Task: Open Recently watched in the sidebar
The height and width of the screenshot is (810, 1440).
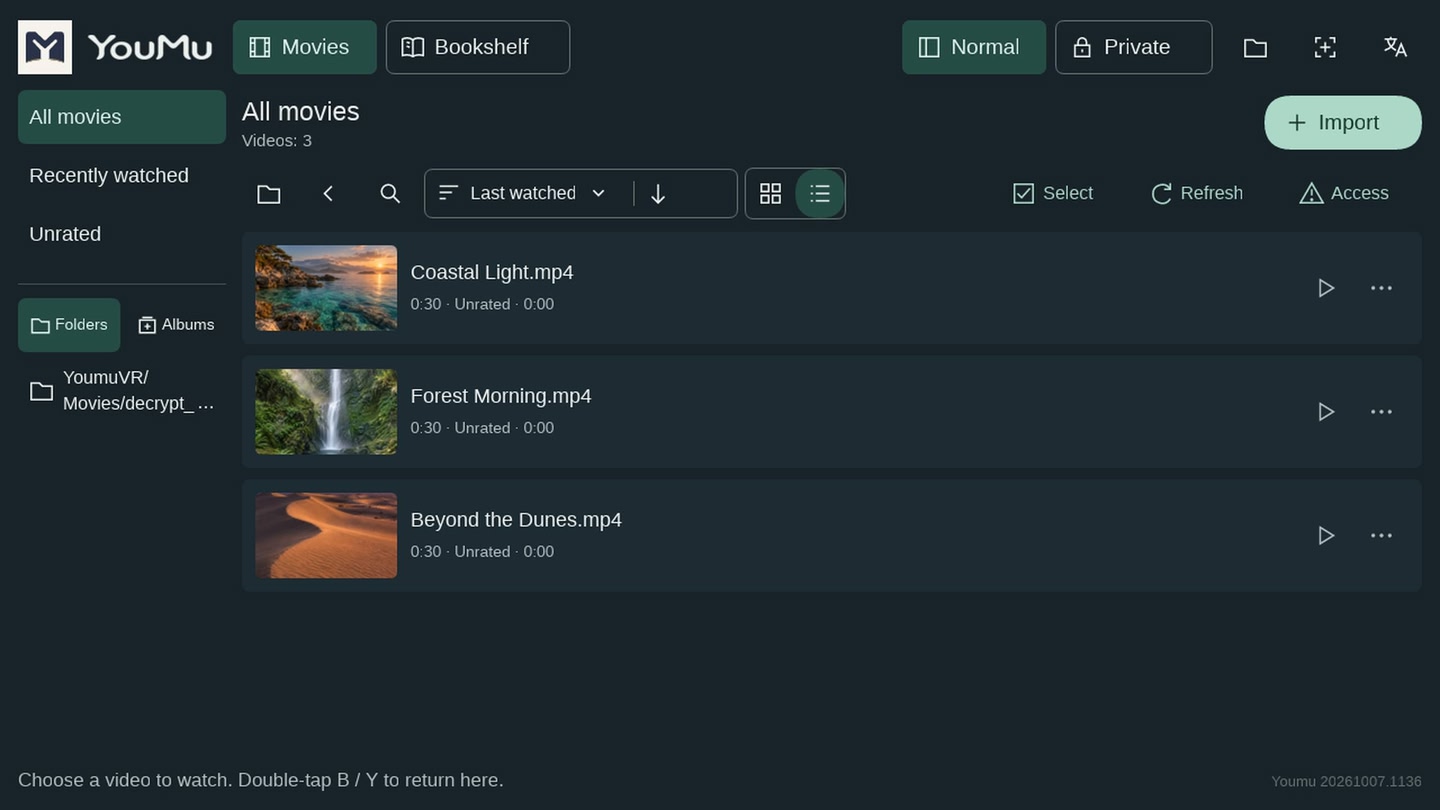Action: 122,176
